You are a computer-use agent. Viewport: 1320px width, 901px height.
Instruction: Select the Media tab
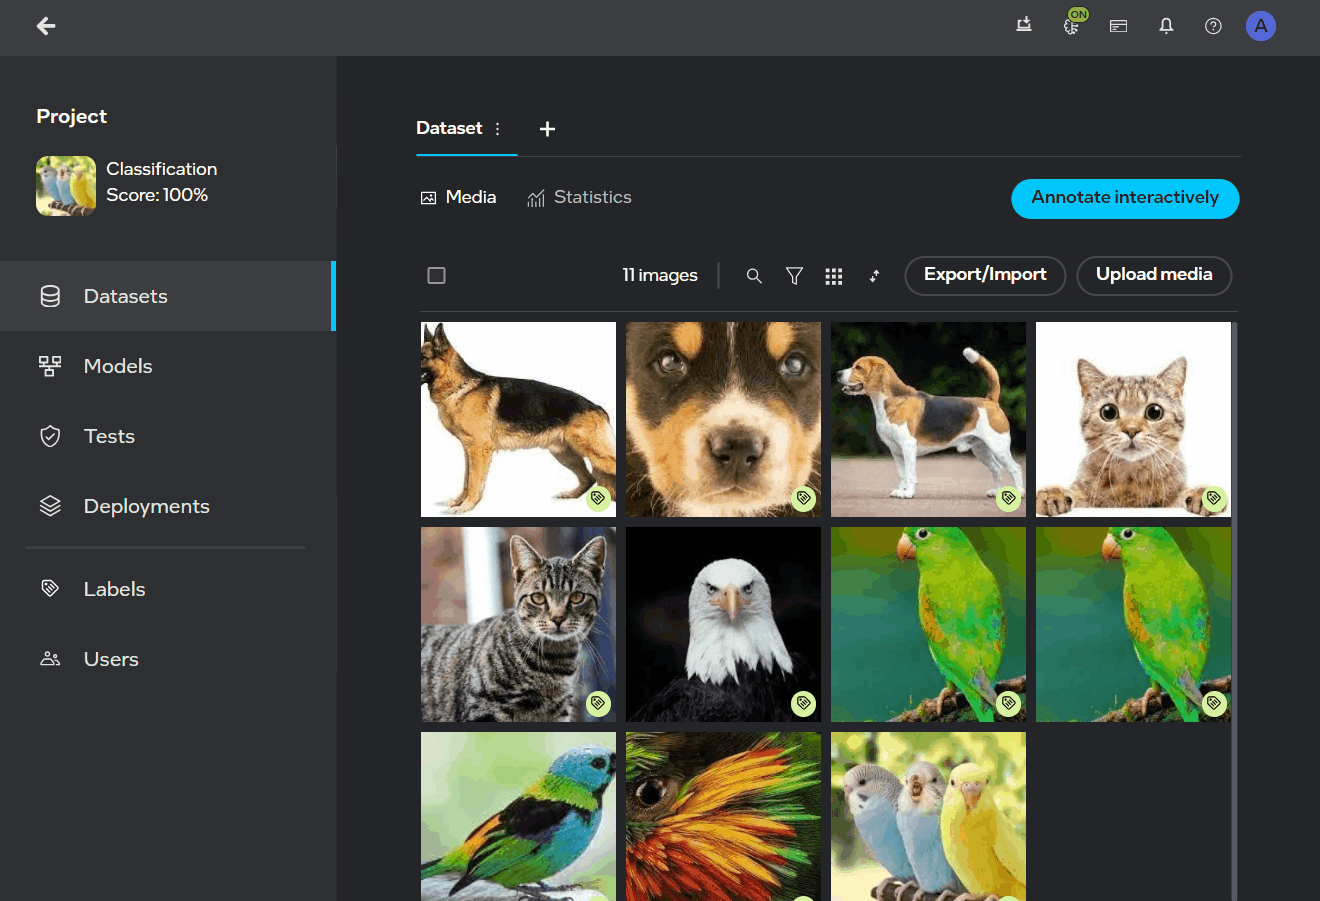459,197
